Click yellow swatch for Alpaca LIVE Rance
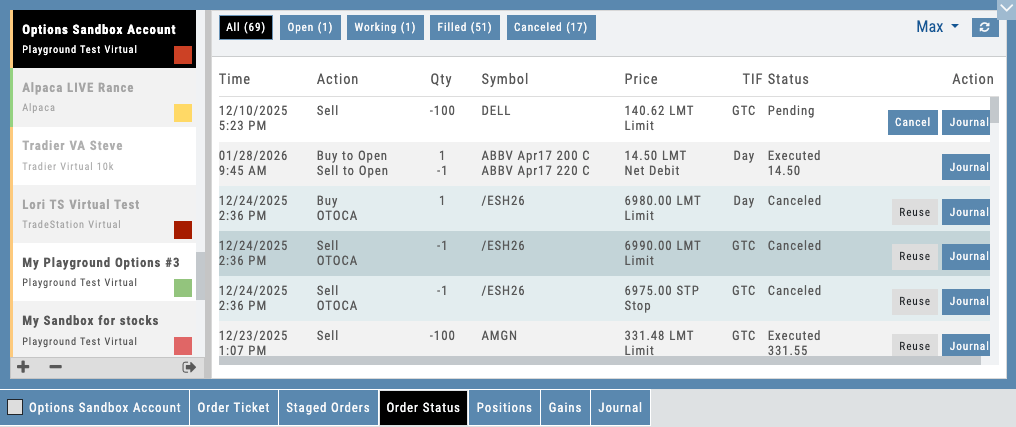 [x=183, y=112]
